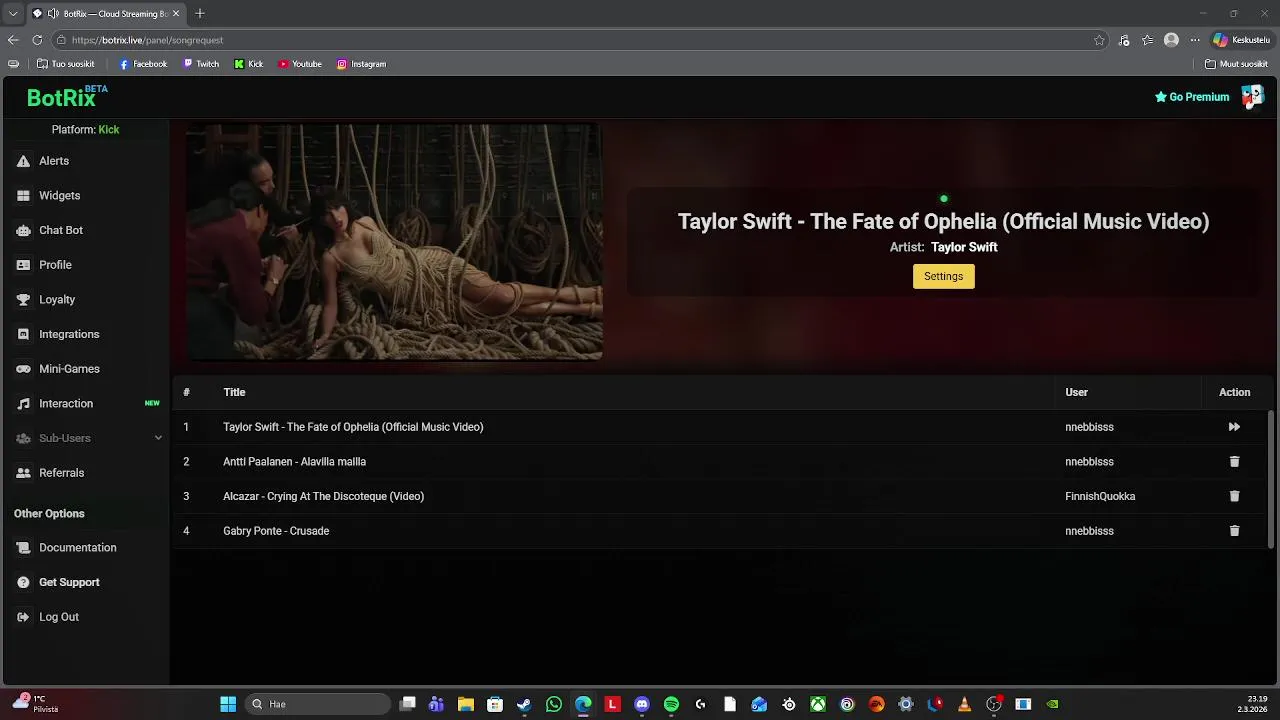The height and width of the screenshot is (720, 1280).
Task: Open WhatsApp from the taskbar
Action: [x=554, y=704]
